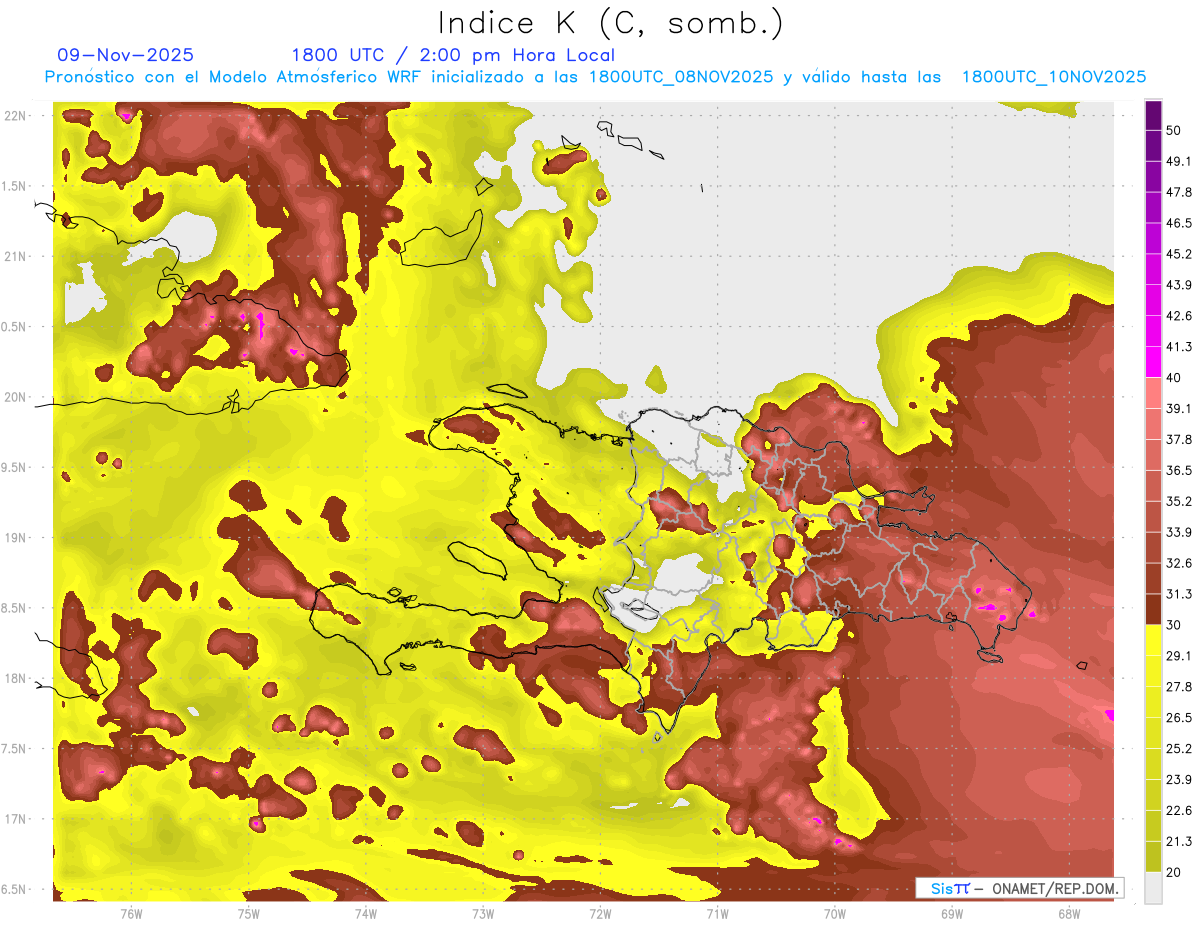The height and width of the screenshot is (927, 1200).
Task: Click the WRF model initialization subtitle text
Action: click(x=595, y=77)
